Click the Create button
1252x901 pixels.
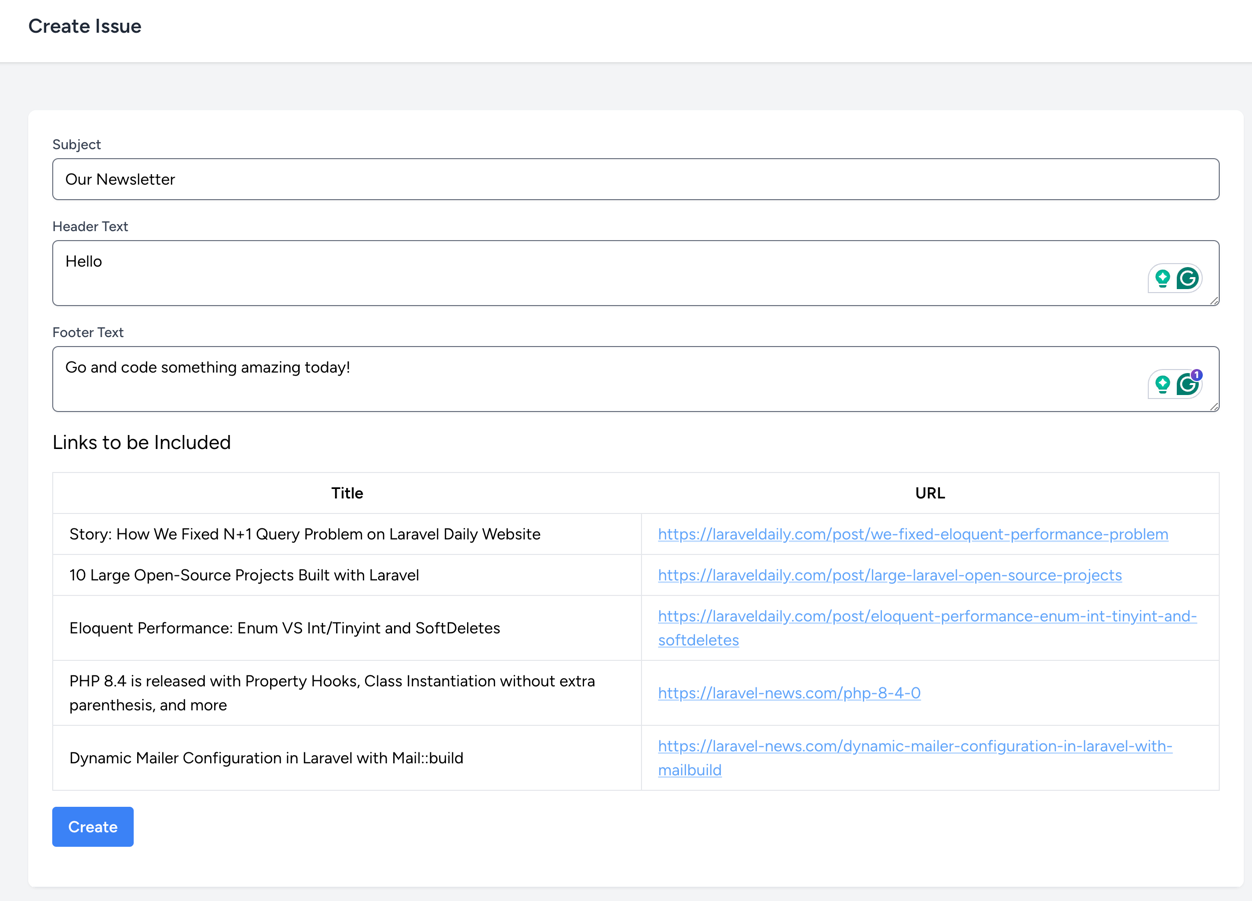(93, 827)
